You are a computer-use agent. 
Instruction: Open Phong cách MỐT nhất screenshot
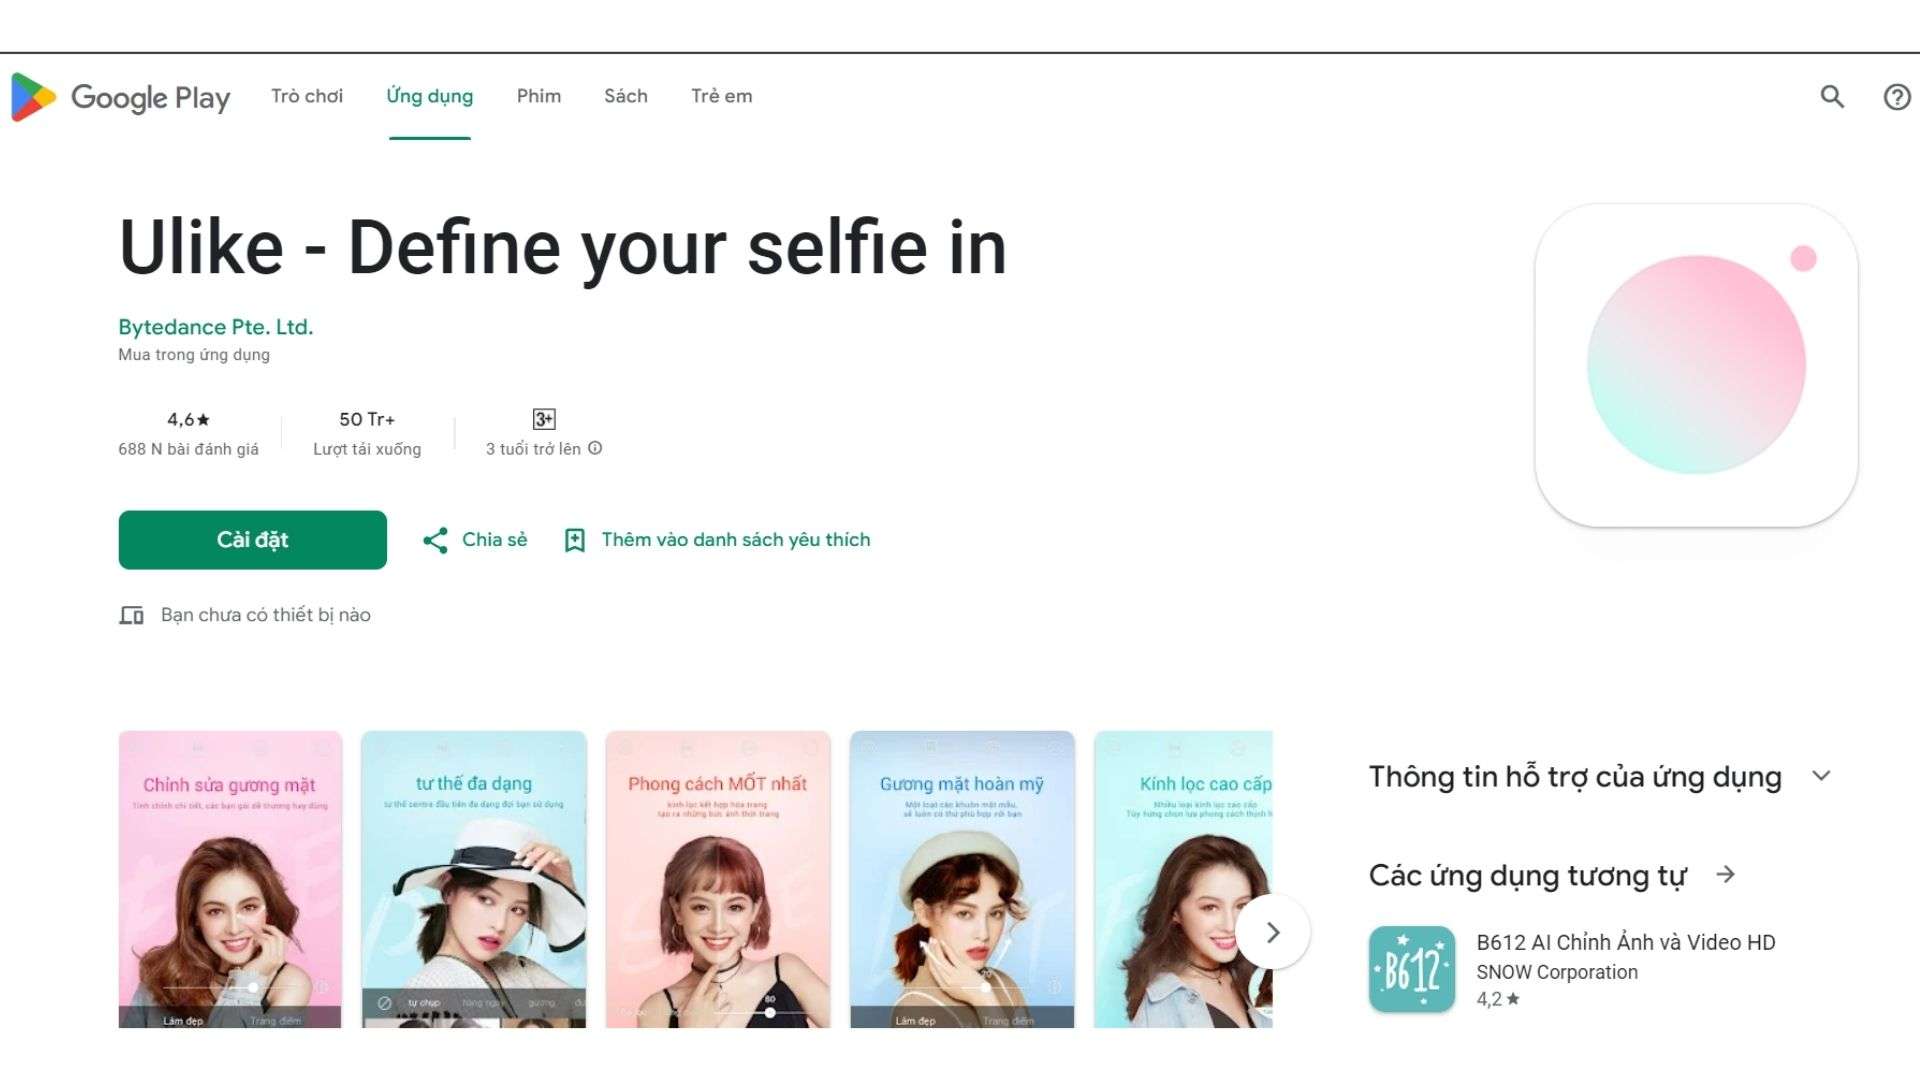coord(718,879)
